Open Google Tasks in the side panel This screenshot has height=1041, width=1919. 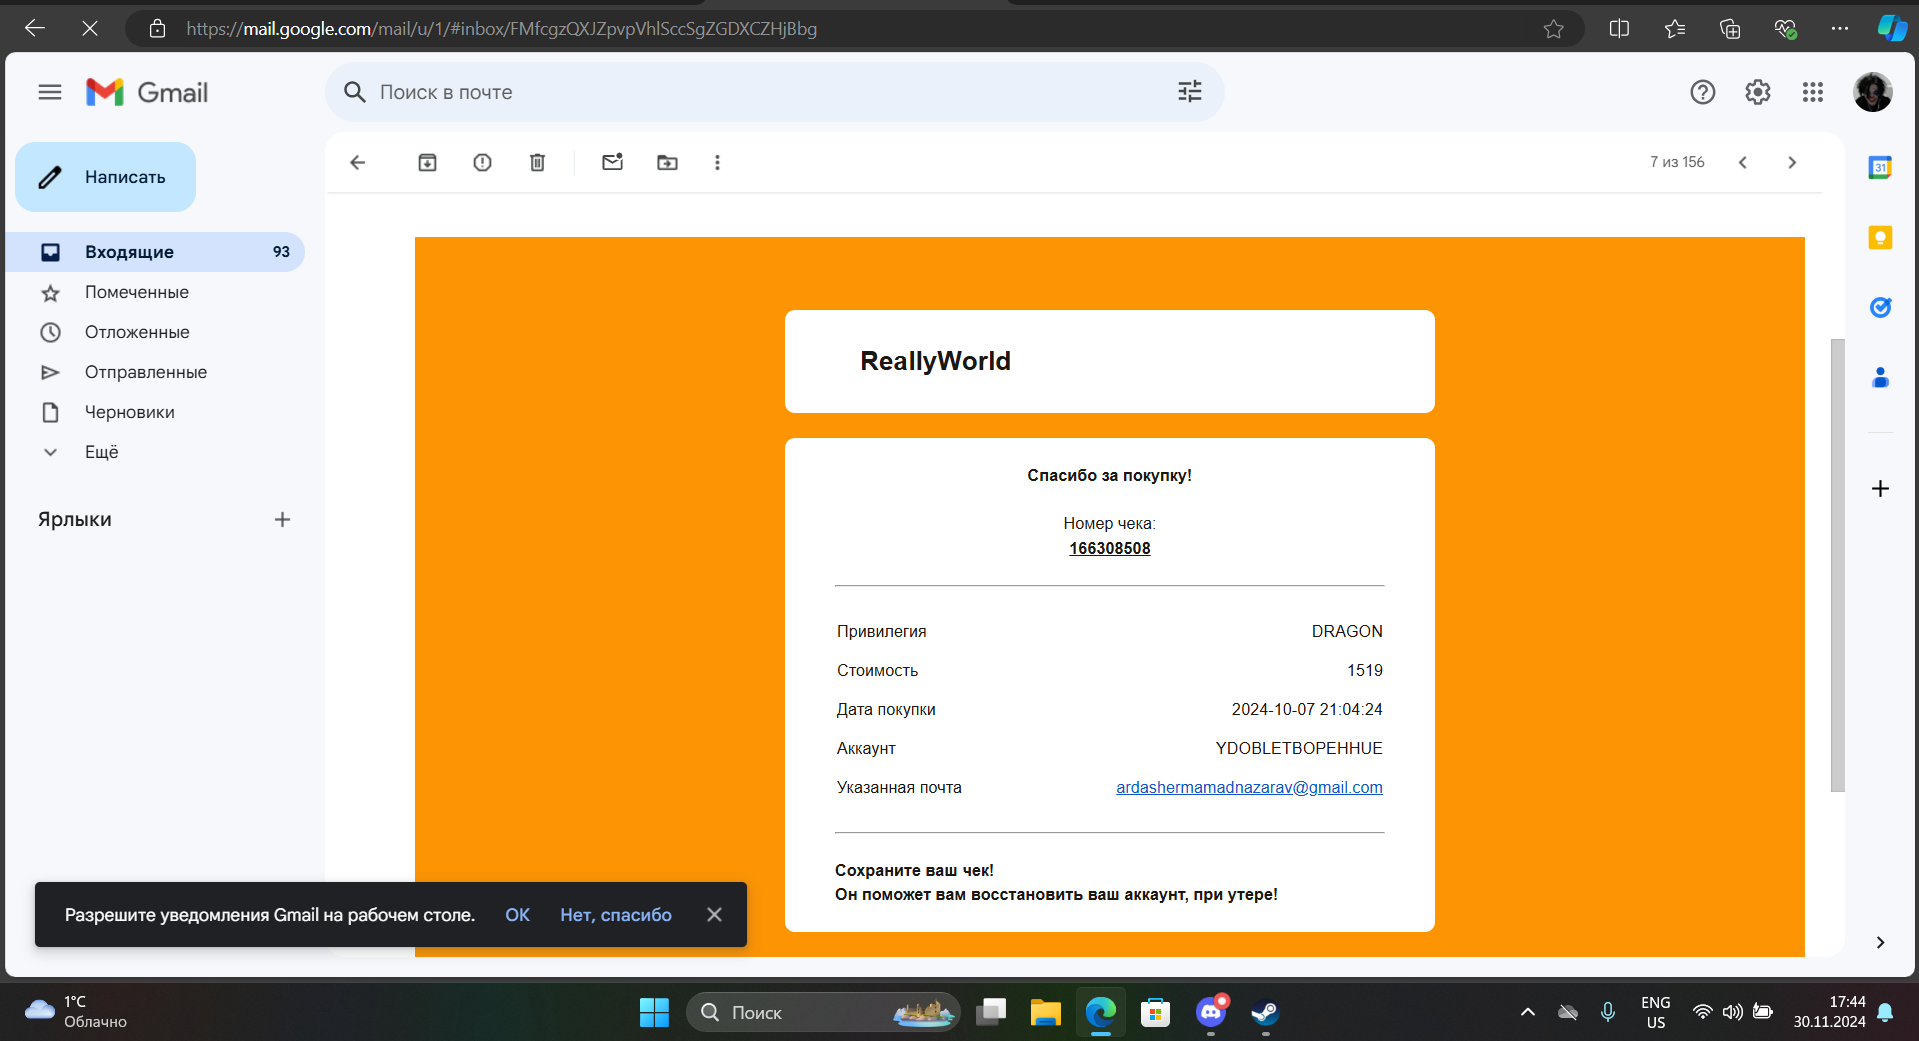pyautogui.click(x=1880, y=308)
